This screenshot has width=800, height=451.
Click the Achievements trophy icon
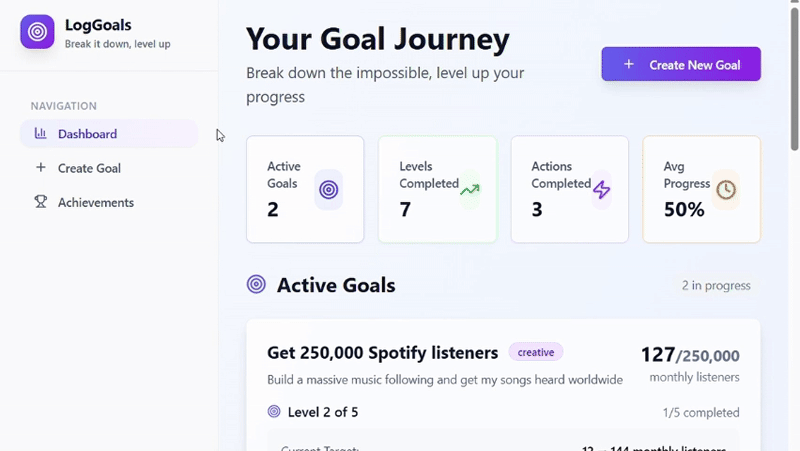(40, 202)
